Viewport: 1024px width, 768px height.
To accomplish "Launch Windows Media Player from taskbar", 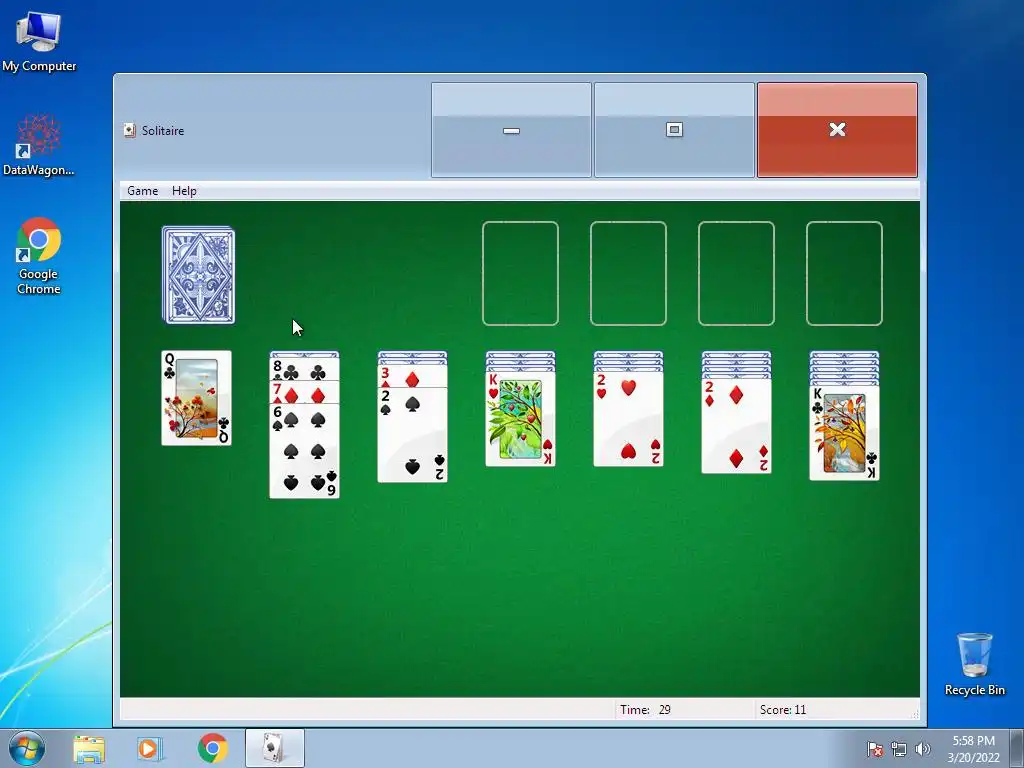I will tap(150, 748).
